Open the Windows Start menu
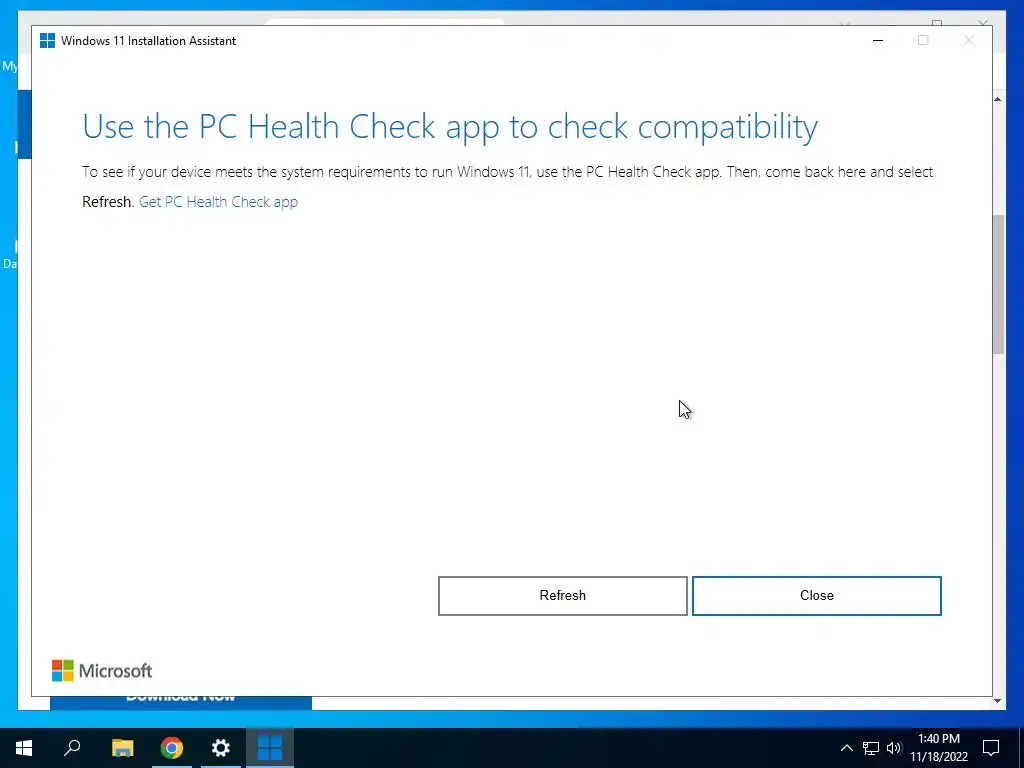The width and height of the screenshot is (1024, 768). [24, 748]
